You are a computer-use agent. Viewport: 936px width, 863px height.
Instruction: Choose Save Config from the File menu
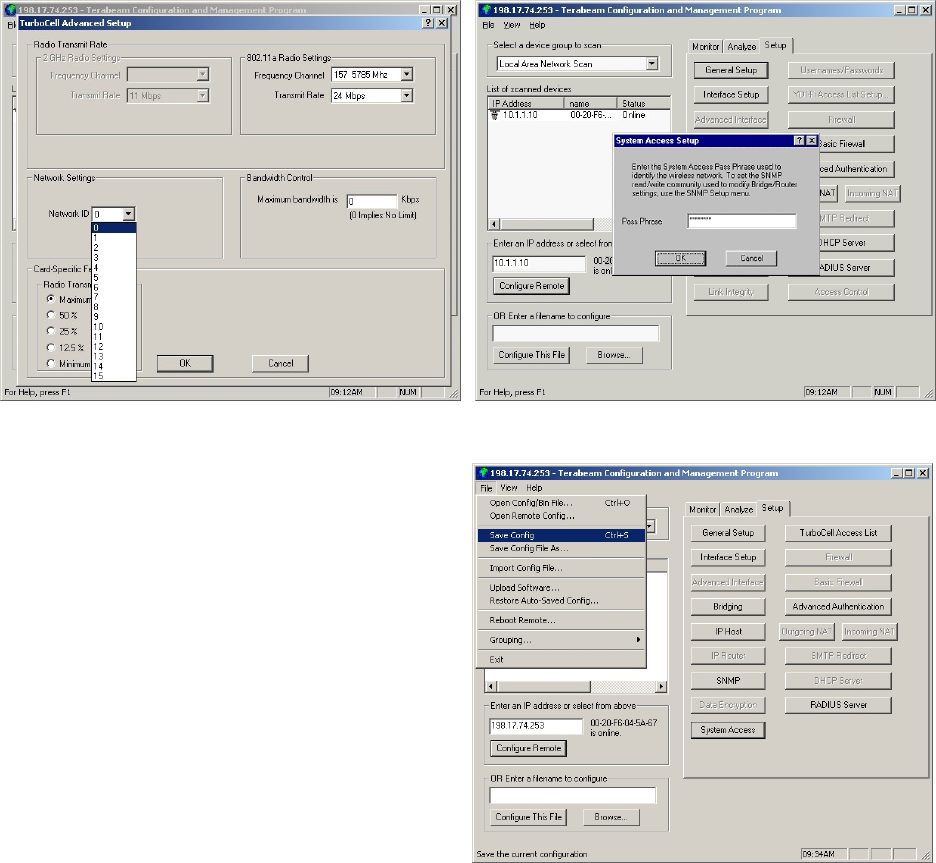(561, 535)
